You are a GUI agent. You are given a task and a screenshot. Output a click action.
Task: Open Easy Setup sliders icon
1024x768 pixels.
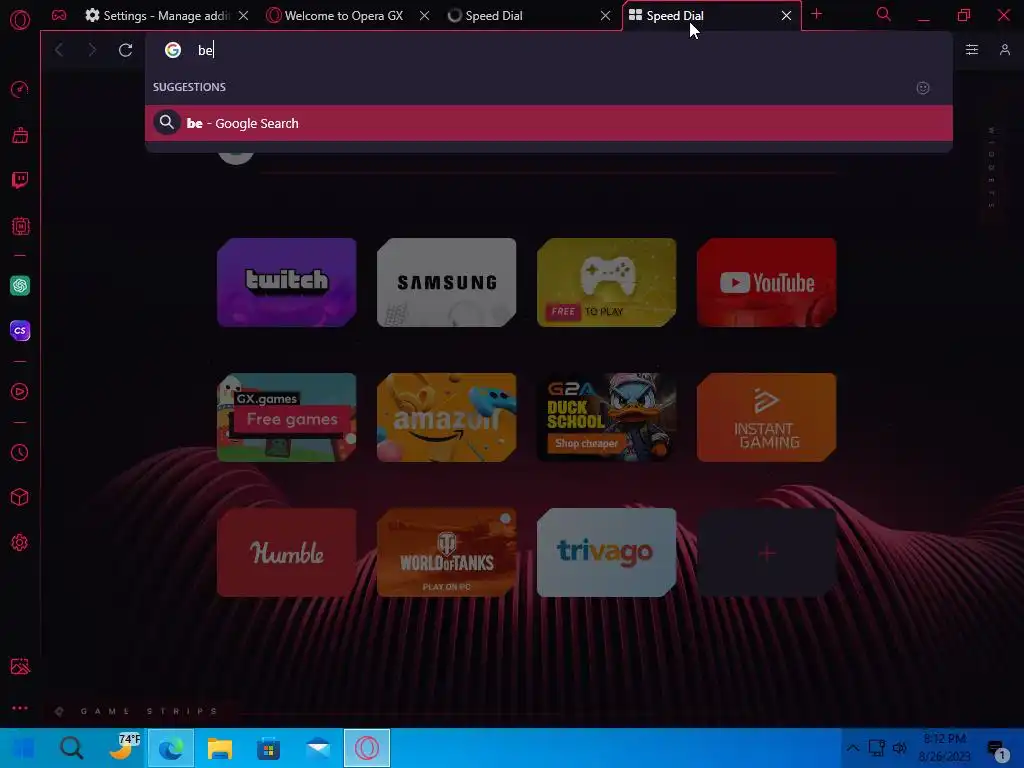tap(972, 50)
